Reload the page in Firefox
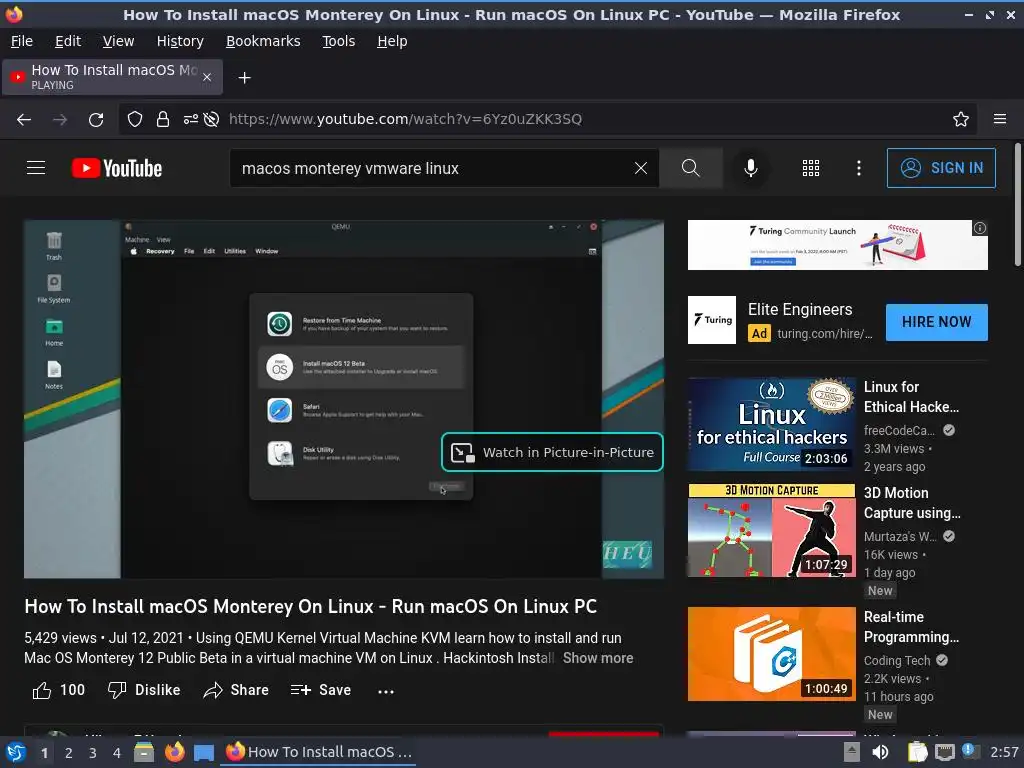 96,120
